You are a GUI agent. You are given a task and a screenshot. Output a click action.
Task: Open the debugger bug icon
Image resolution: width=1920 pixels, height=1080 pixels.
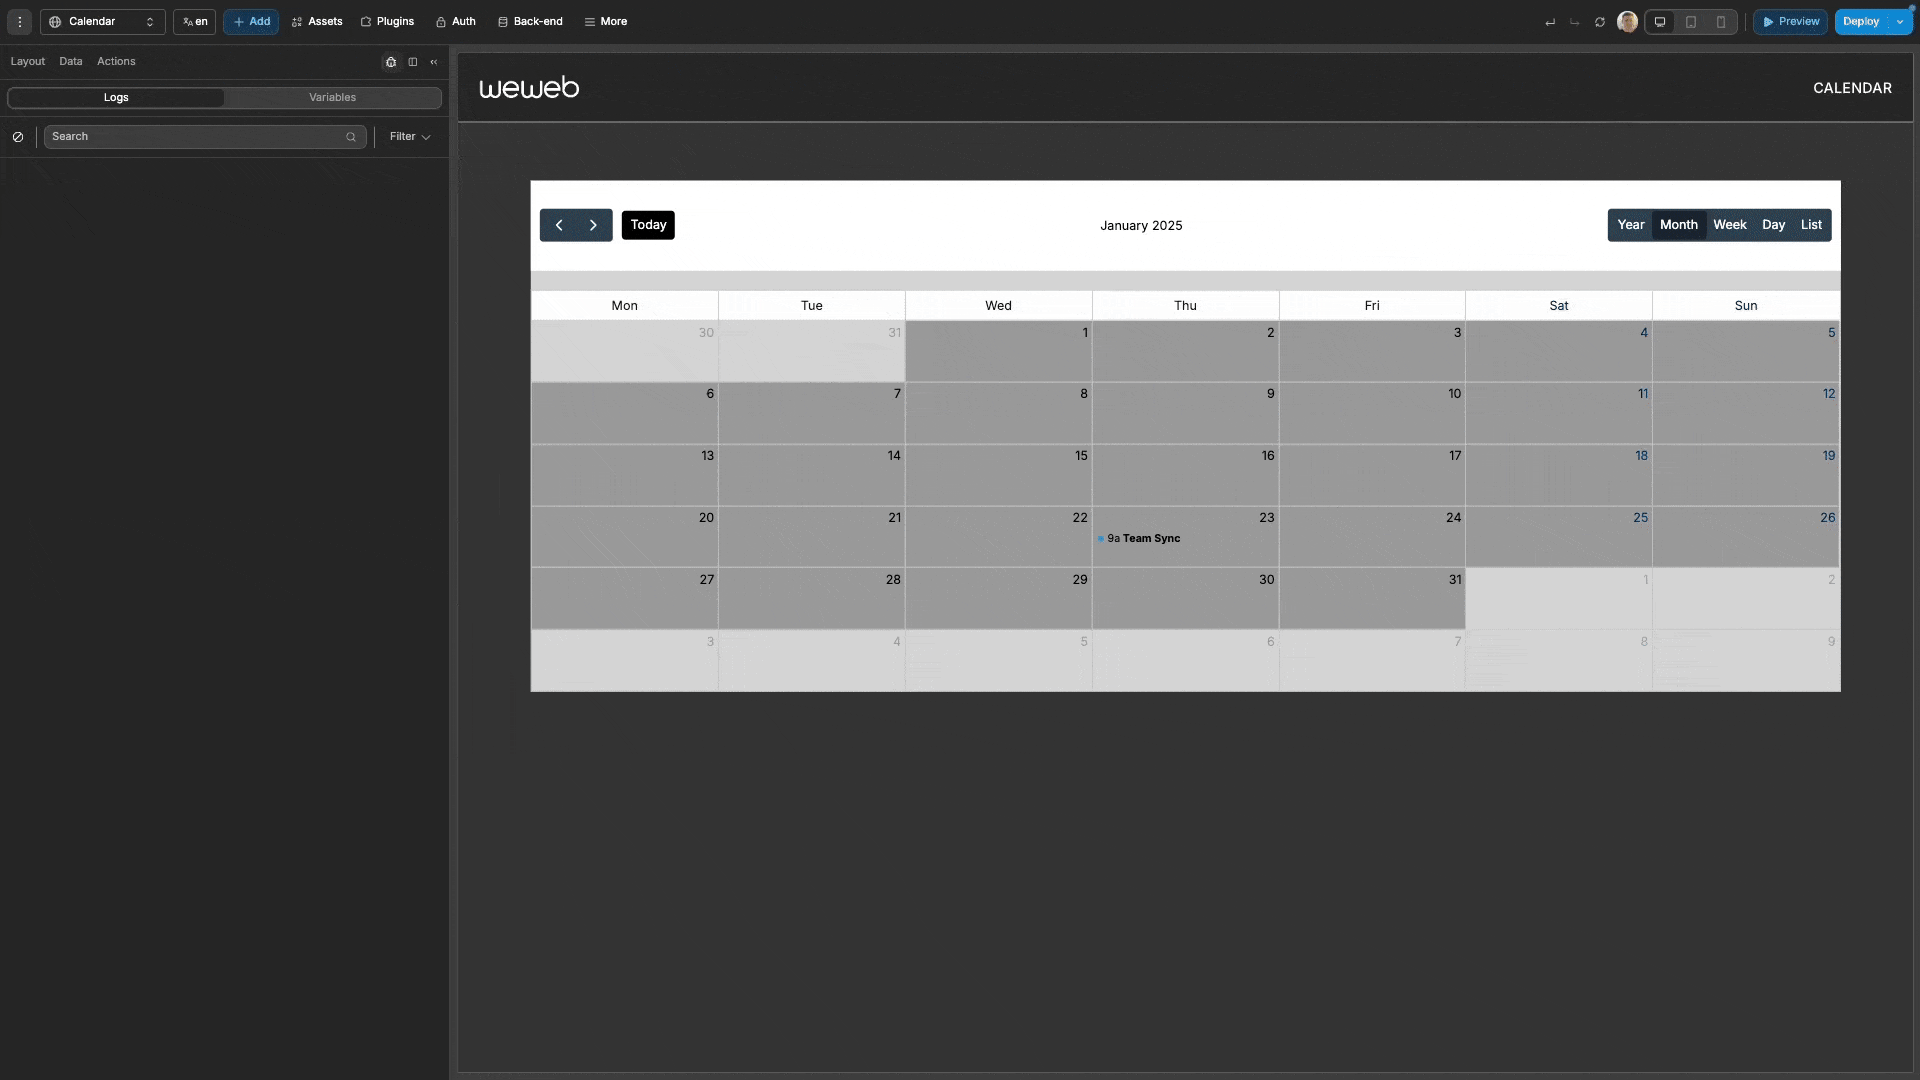click(391, 62)
